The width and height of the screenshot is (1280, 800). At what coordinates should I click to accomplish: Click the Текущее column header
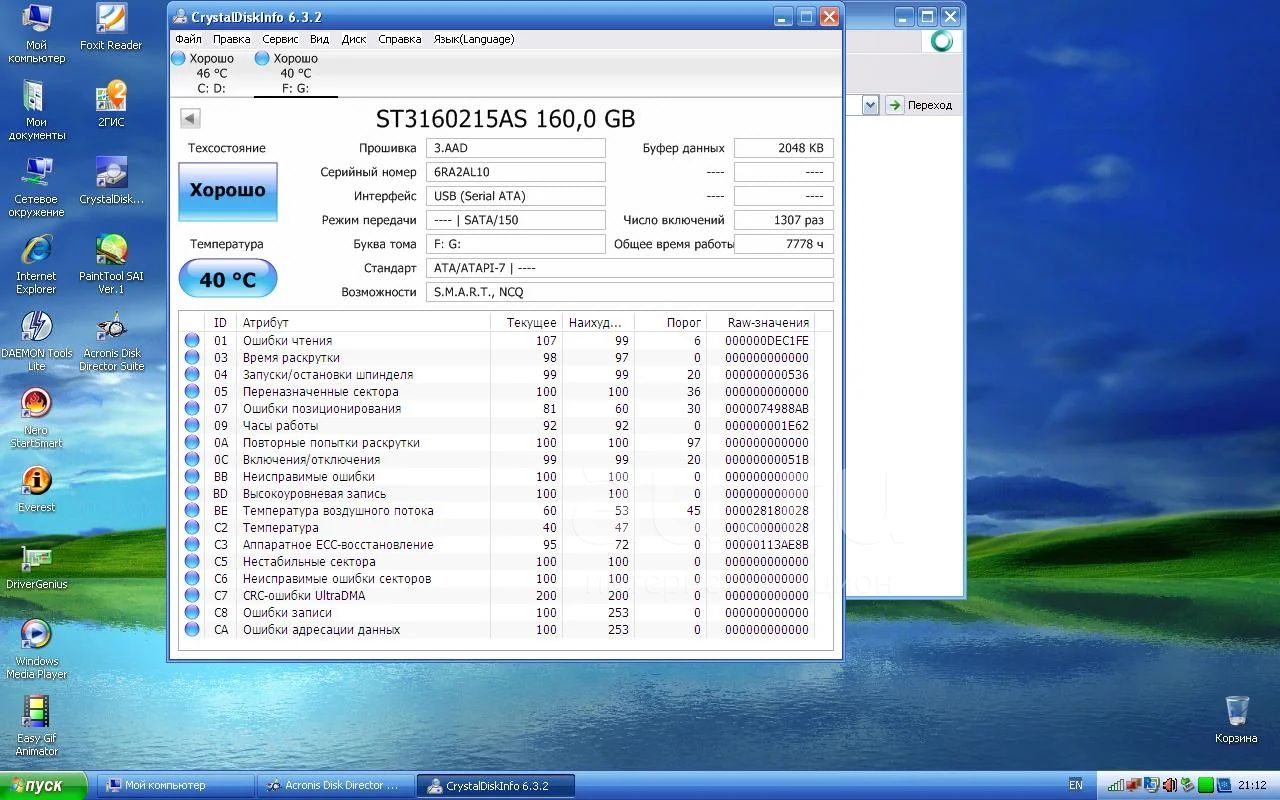pyautogui.click(x=526, y=322)
